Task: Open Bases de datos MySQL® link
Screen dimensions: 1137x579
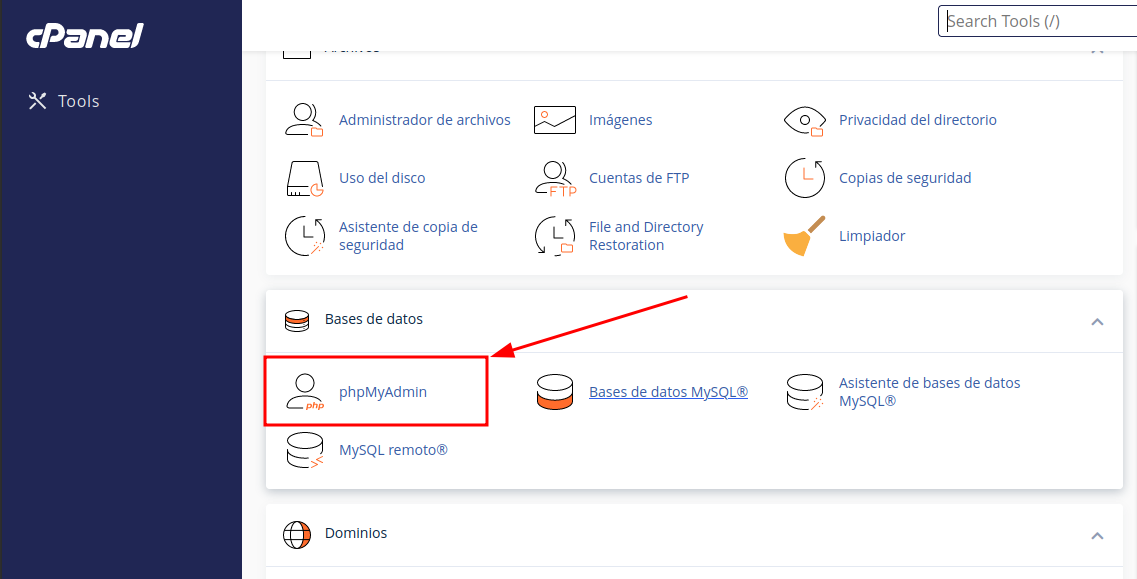Action: click(x=668, y=392)
